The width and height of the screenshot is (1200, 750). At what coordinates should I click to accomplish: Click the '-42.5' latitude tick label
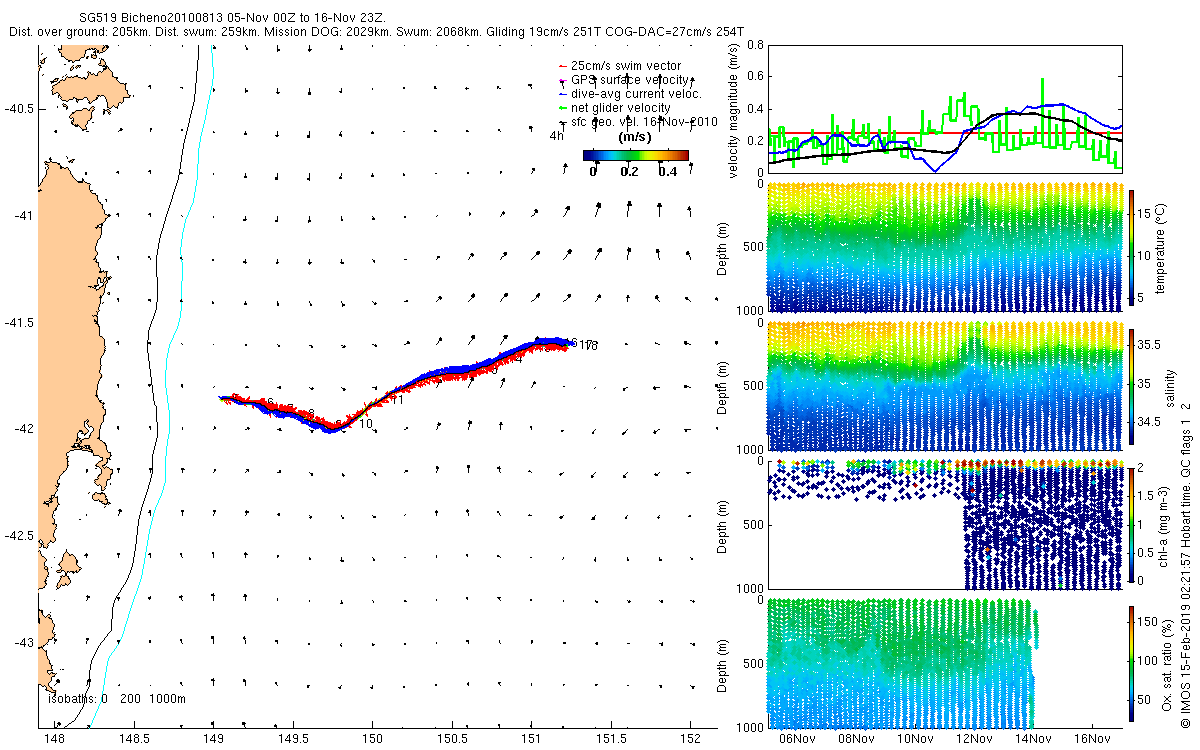point(19,536)
